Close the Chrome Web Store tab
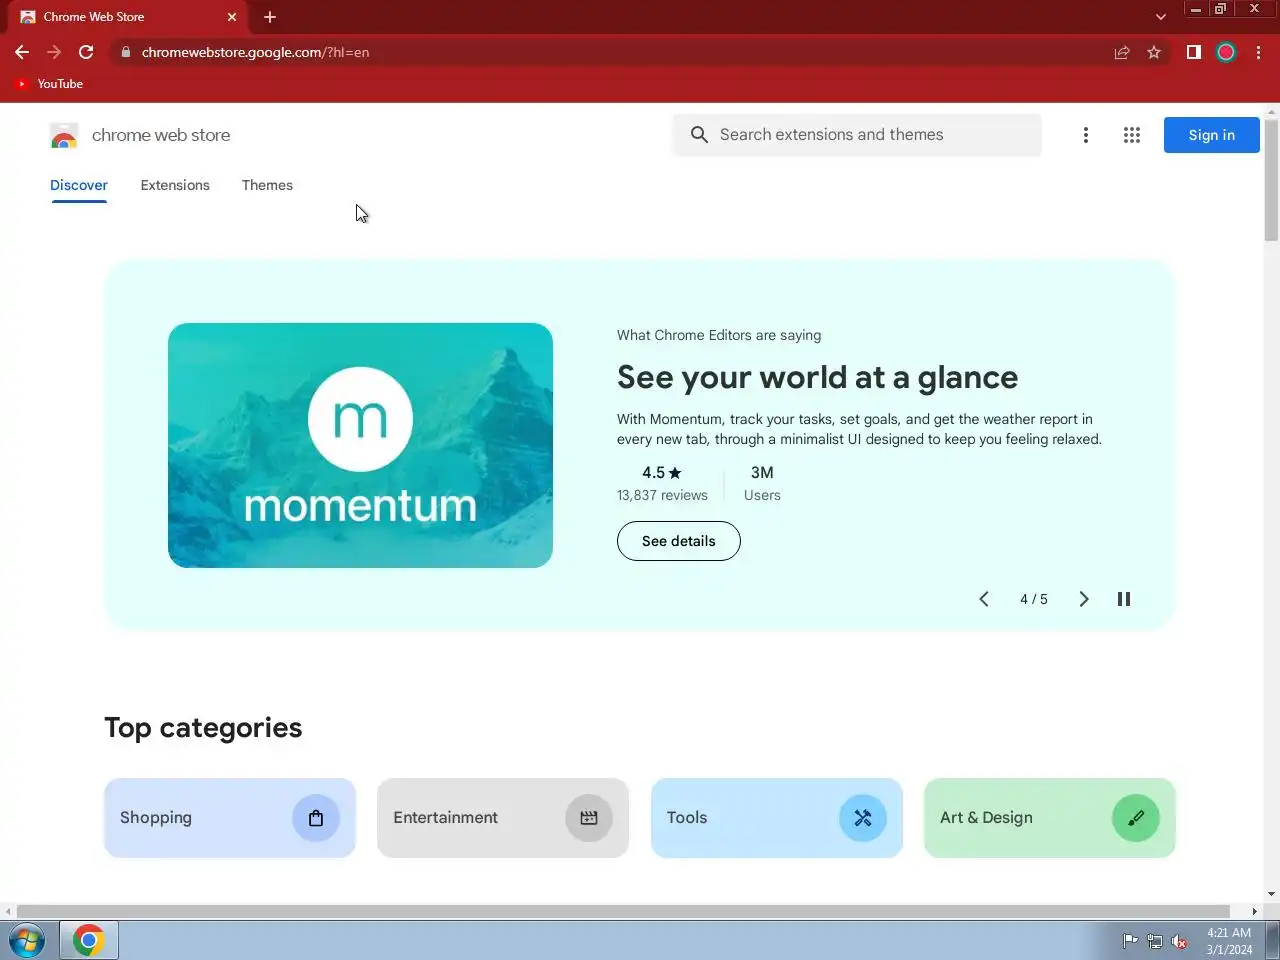The width and height of the screenshot is (1280, 960). pyautogui.click(x=232, y=17)
